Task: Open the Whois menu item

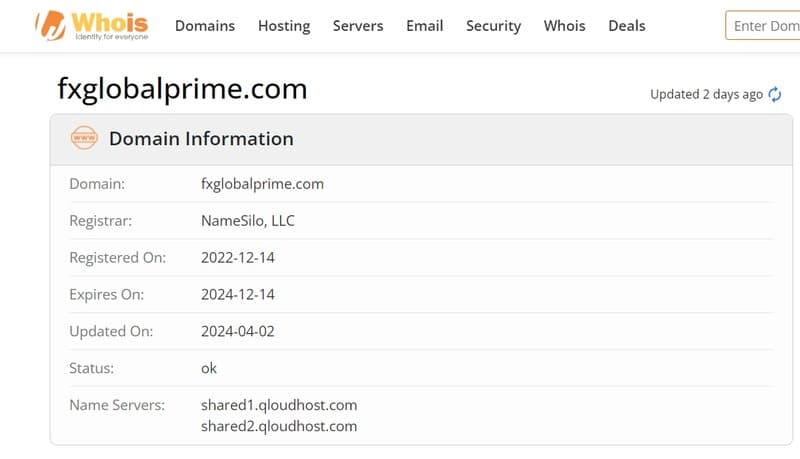Action: [564, 26]
